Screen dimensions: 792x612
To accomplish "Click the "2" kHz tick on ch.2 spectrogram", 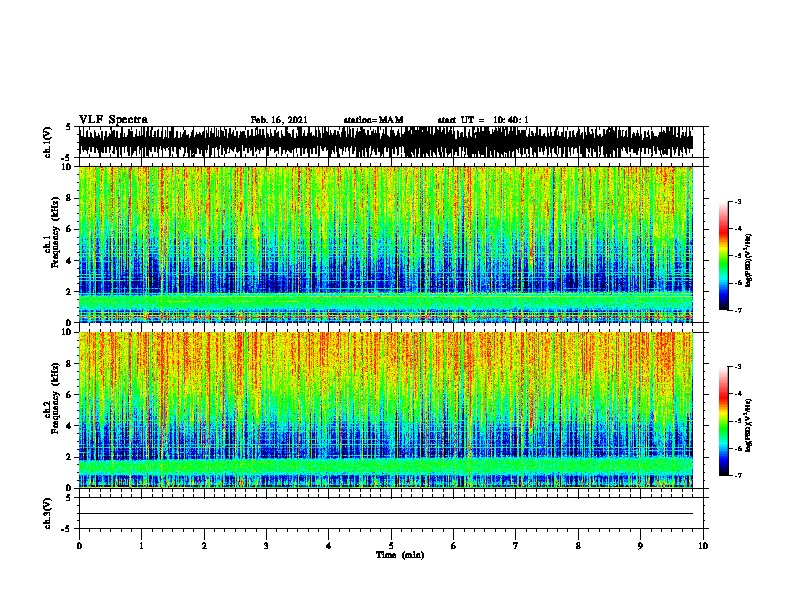I will [69, 457].
